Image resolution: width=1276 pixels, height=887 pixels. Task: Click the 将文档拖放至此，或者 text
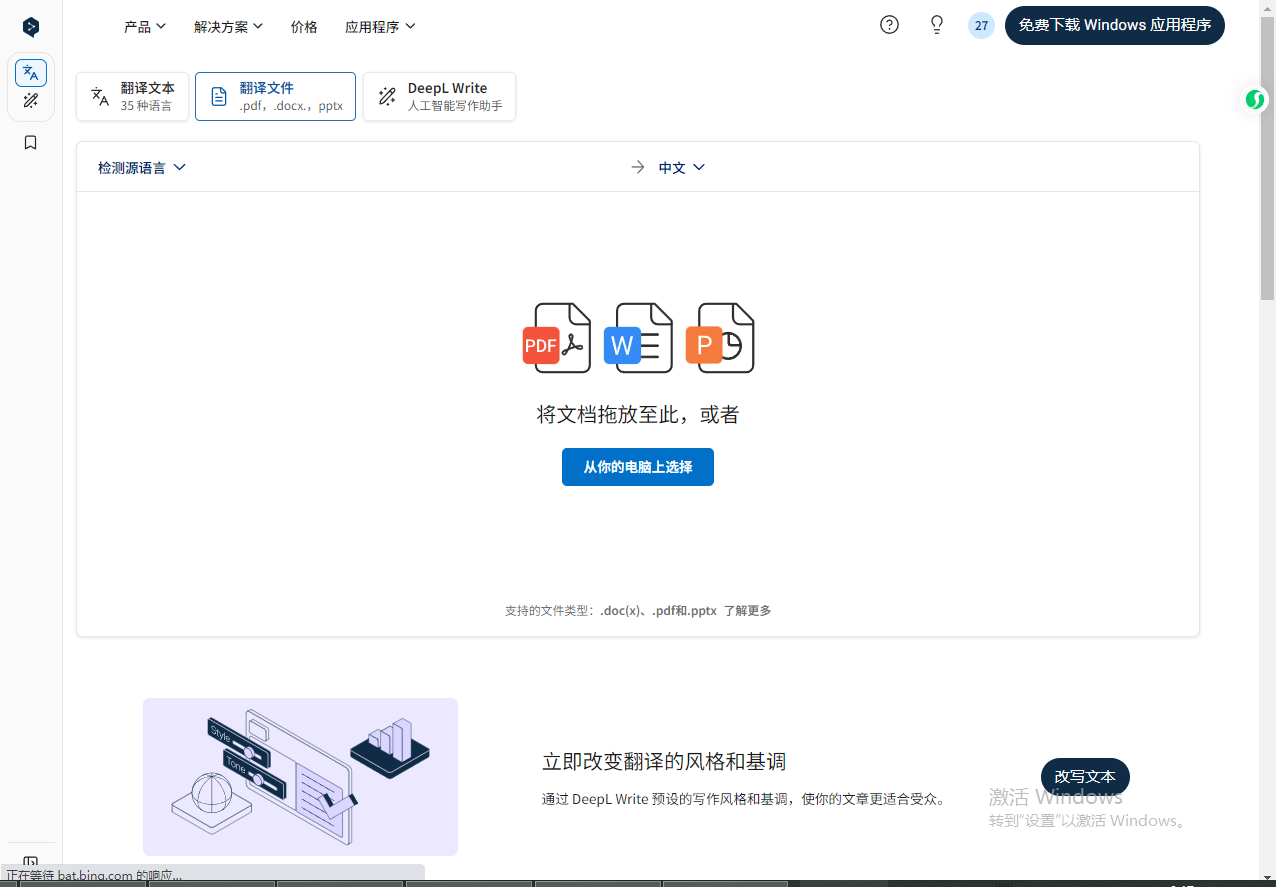638,415
